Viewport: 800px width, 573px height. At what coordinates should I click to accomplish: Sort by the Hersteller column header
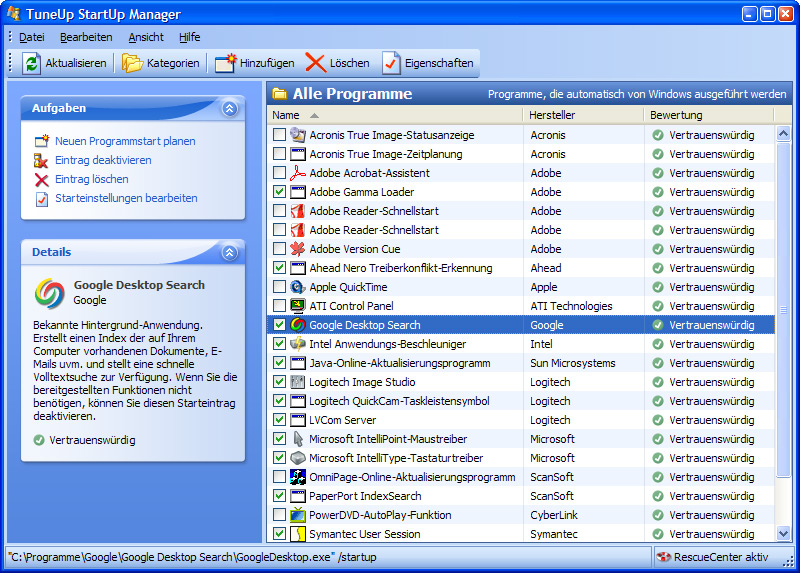pos(584,115)
